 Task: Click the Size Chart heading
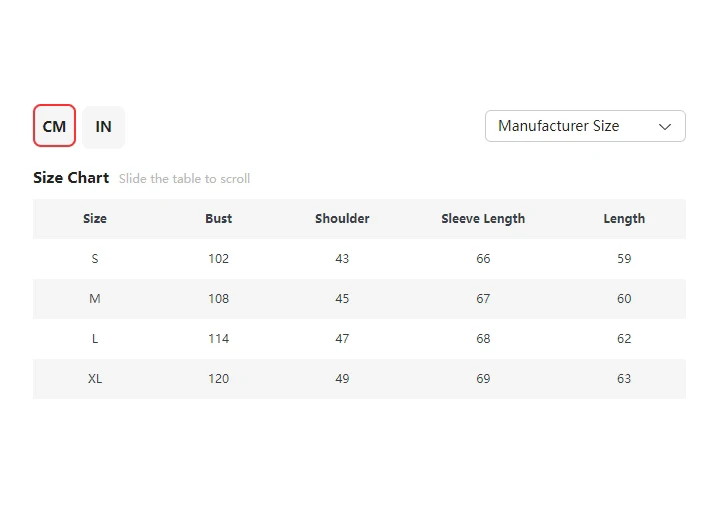pos(71,178)
